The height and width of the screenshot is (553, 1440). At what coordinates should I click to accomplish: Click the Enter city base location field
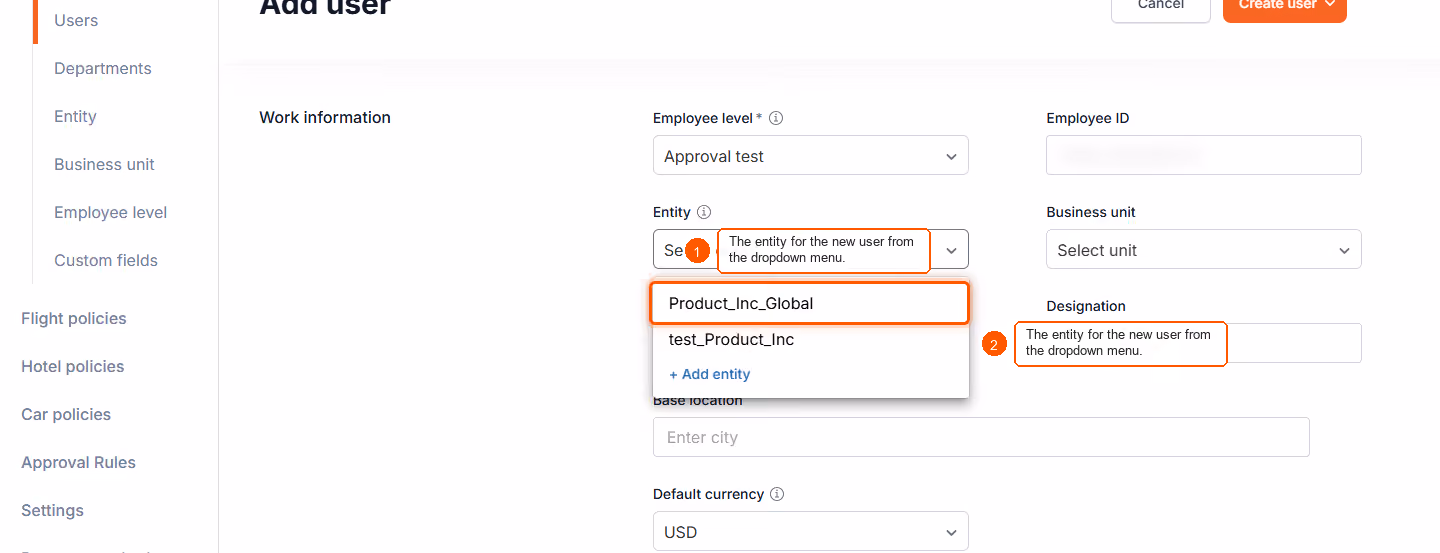coord(981,437)
